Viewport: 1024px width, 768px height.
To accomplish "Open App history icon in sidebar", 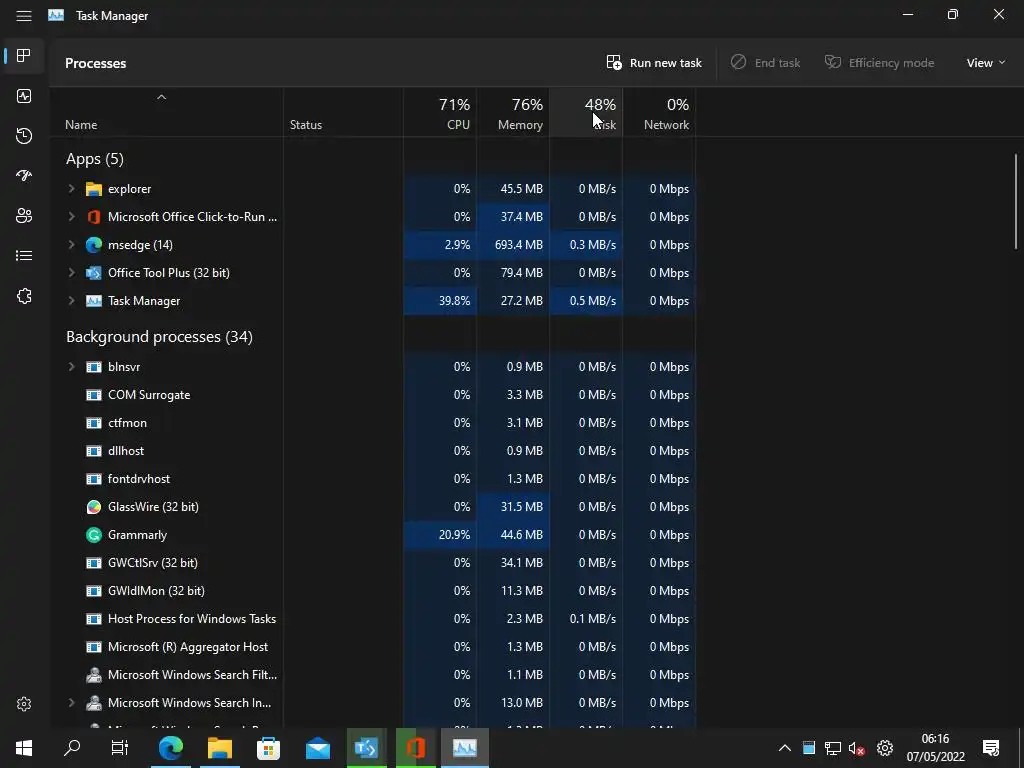I will point(24,136).
